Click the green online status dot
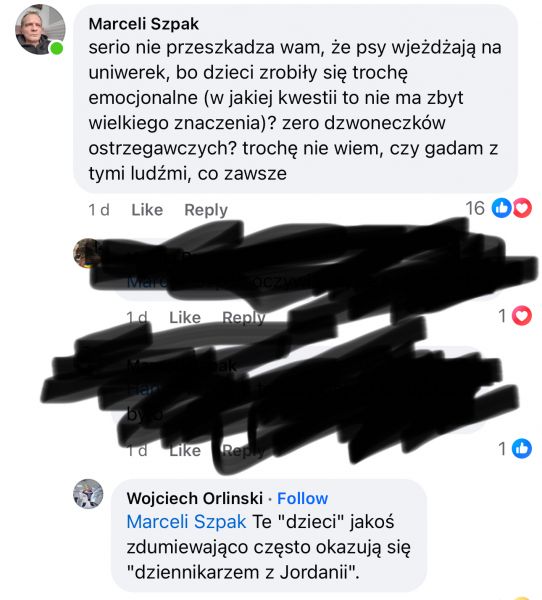The height and width of the screenshot is (600, 542). (x=57, y=48)
